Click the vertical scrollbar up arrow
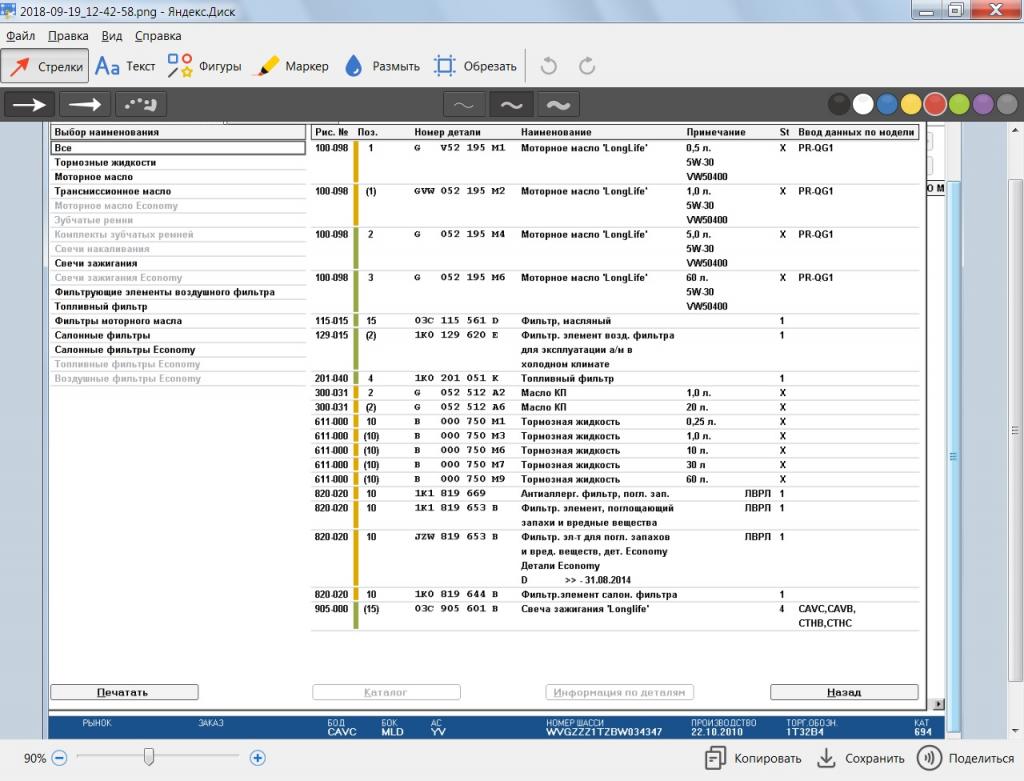The height and width of the screenshot is (781, 1024). tap(1016, 130)
